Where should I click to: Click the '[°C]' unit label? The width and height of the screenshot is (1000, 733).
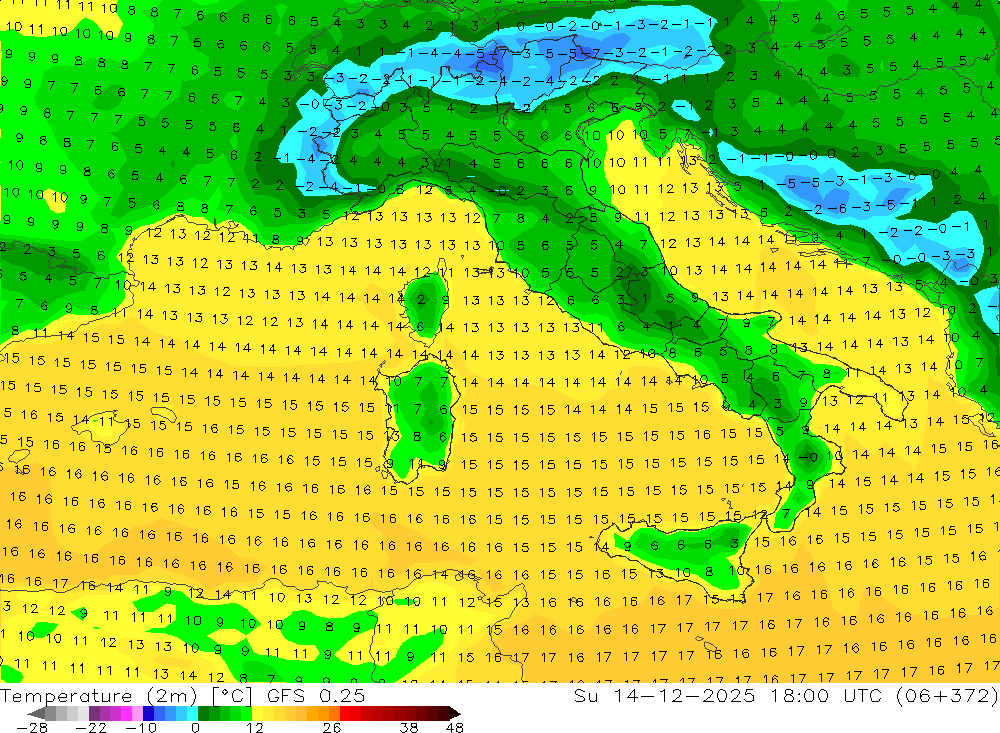point(232,696)
